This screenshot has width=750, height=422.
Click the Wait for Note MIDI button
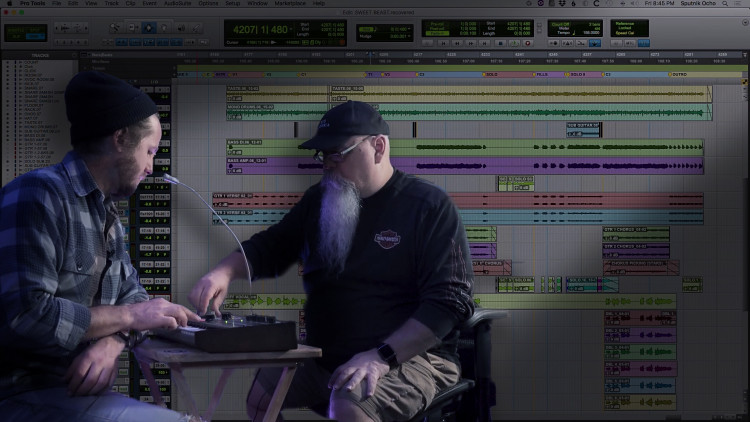pyautogui.click(x=554, y=43)
